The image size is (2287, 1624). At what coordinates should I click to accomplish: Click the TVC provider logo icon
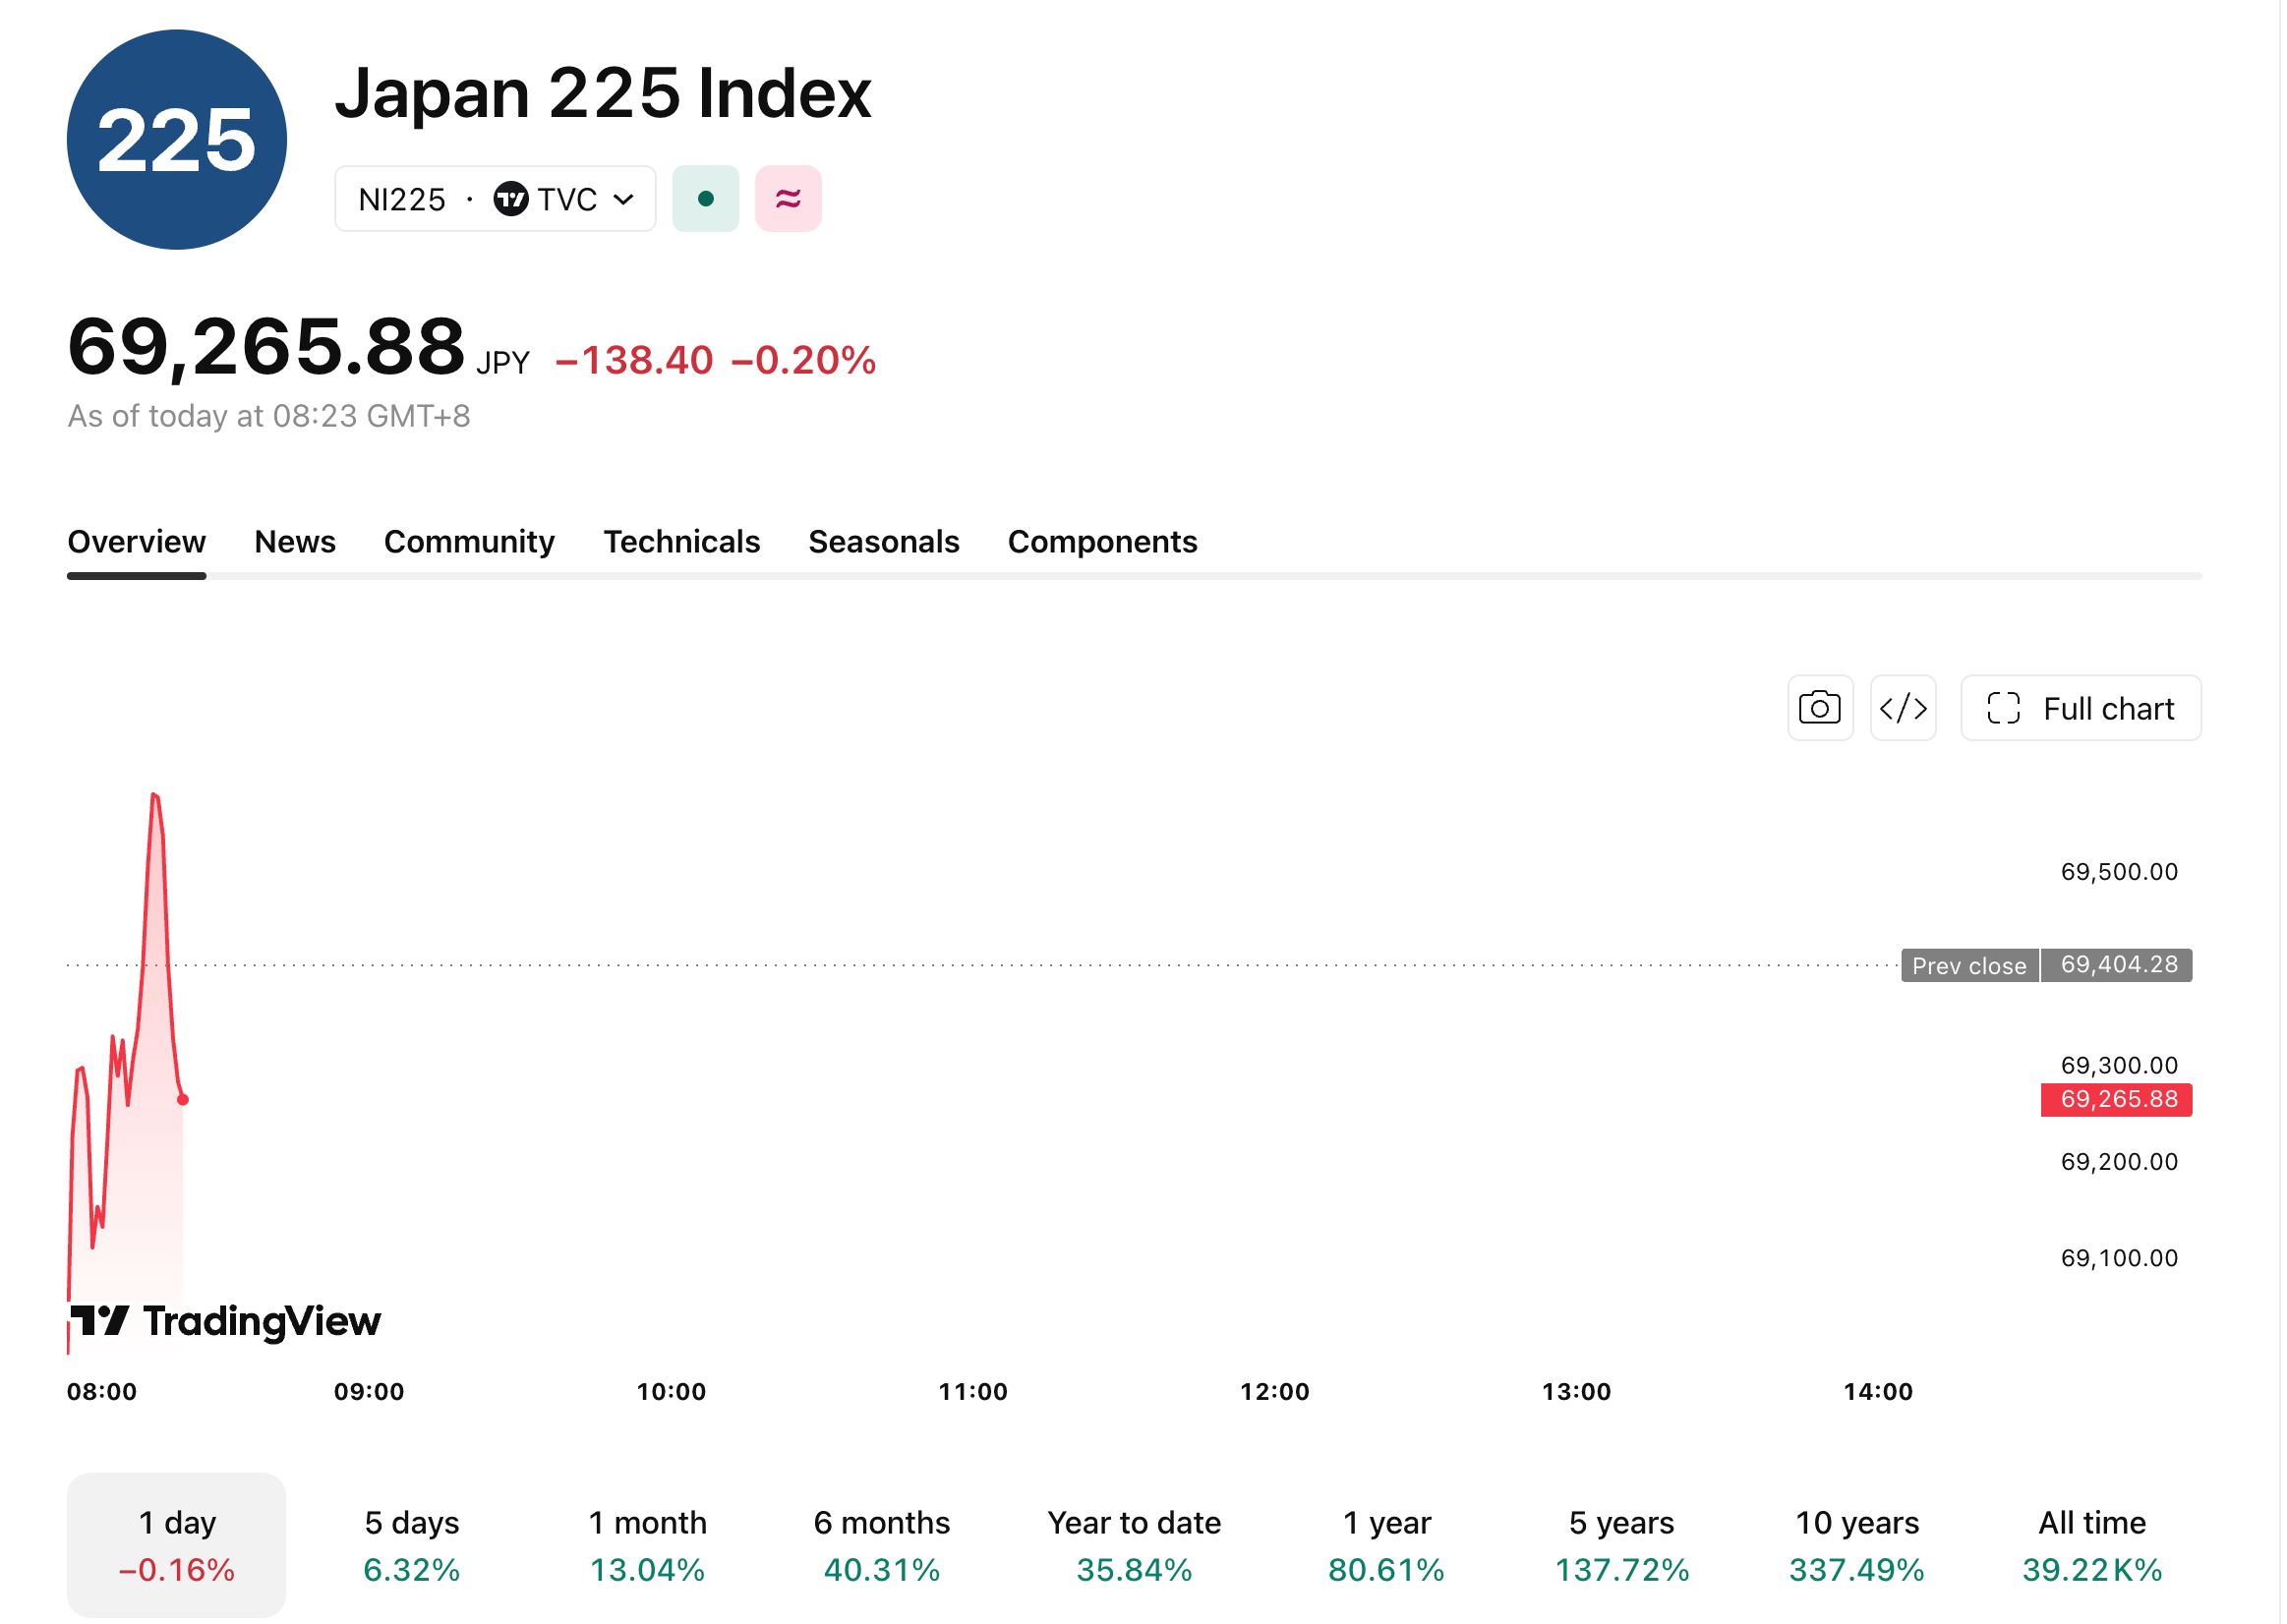[511, 199]
